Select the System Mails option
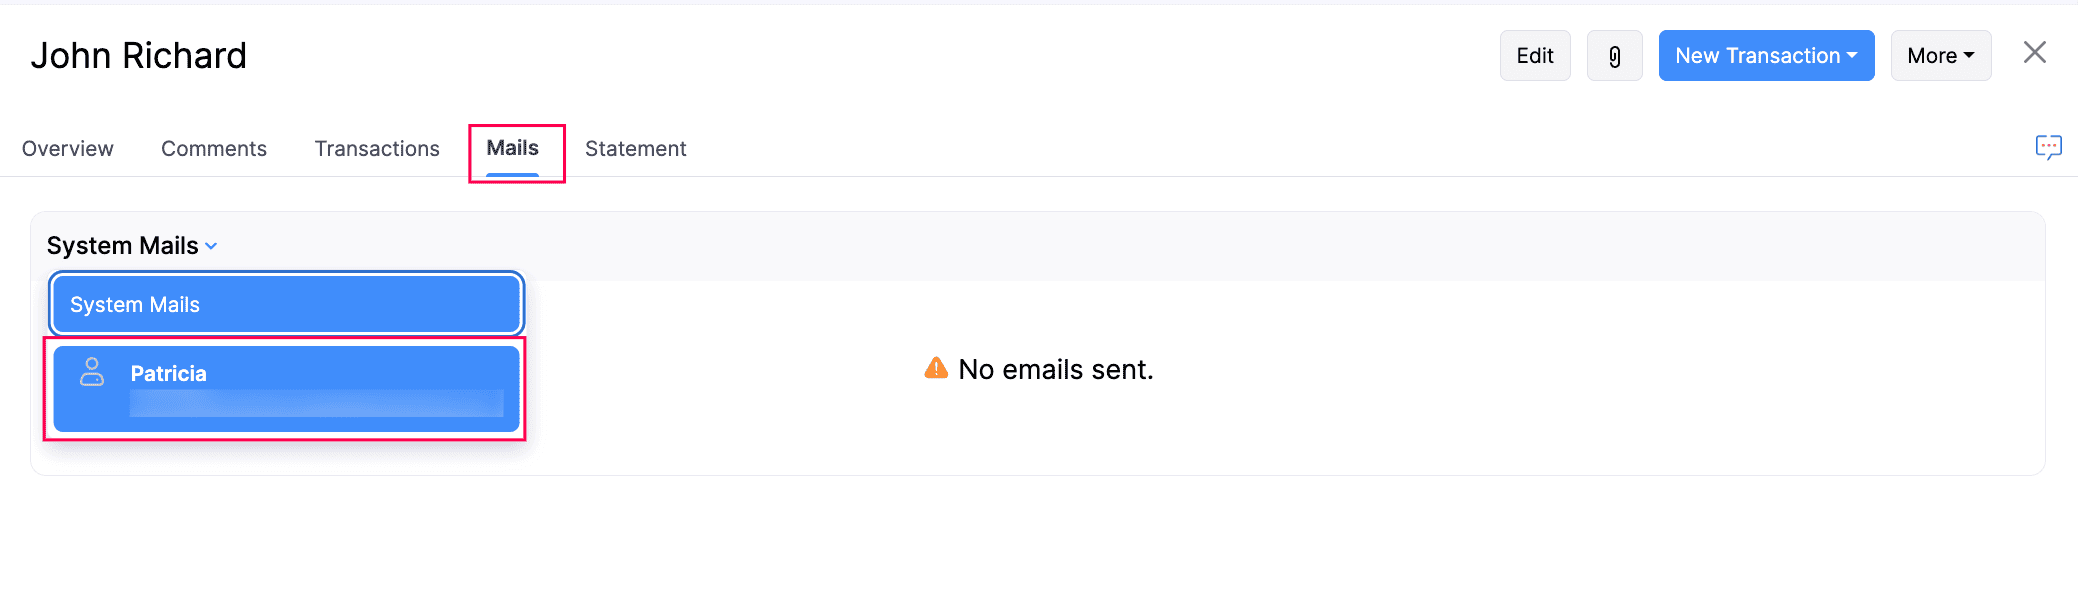This screenshot has height=602, width=2078. point(285,304)
